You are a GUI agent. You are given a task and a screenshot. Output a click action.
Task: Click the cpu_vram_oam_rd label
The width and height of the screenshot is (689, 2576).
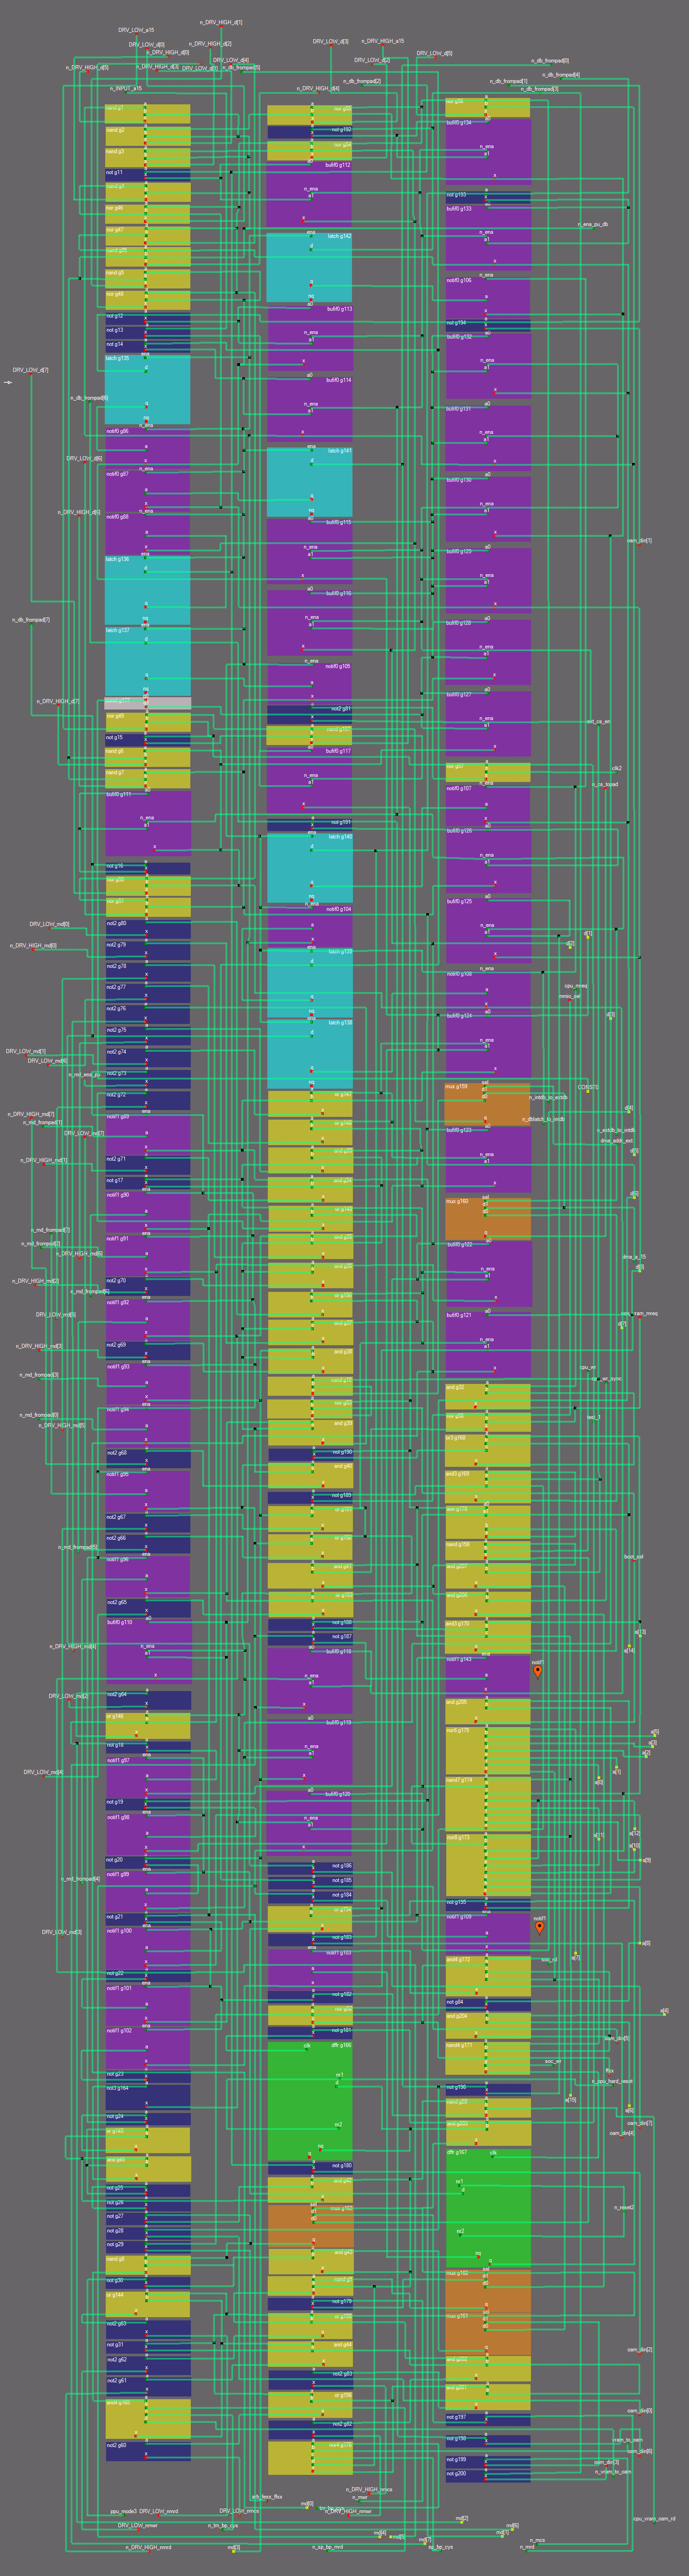tap(654, 2518)
